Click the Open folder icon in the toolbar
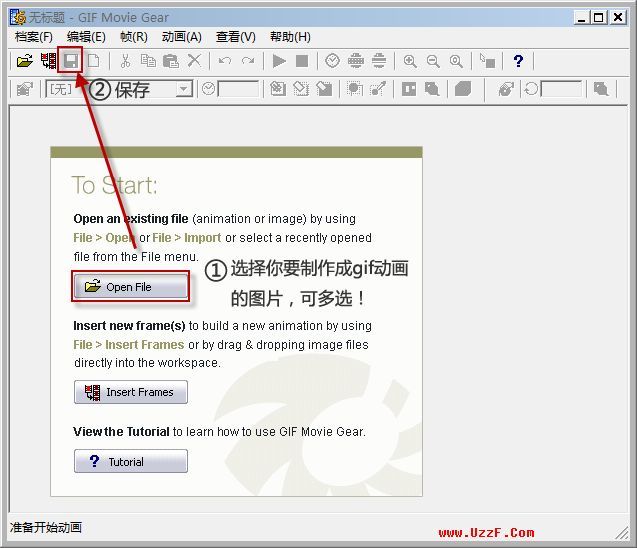This screenshot has width=637, height=548. point(25,61)
